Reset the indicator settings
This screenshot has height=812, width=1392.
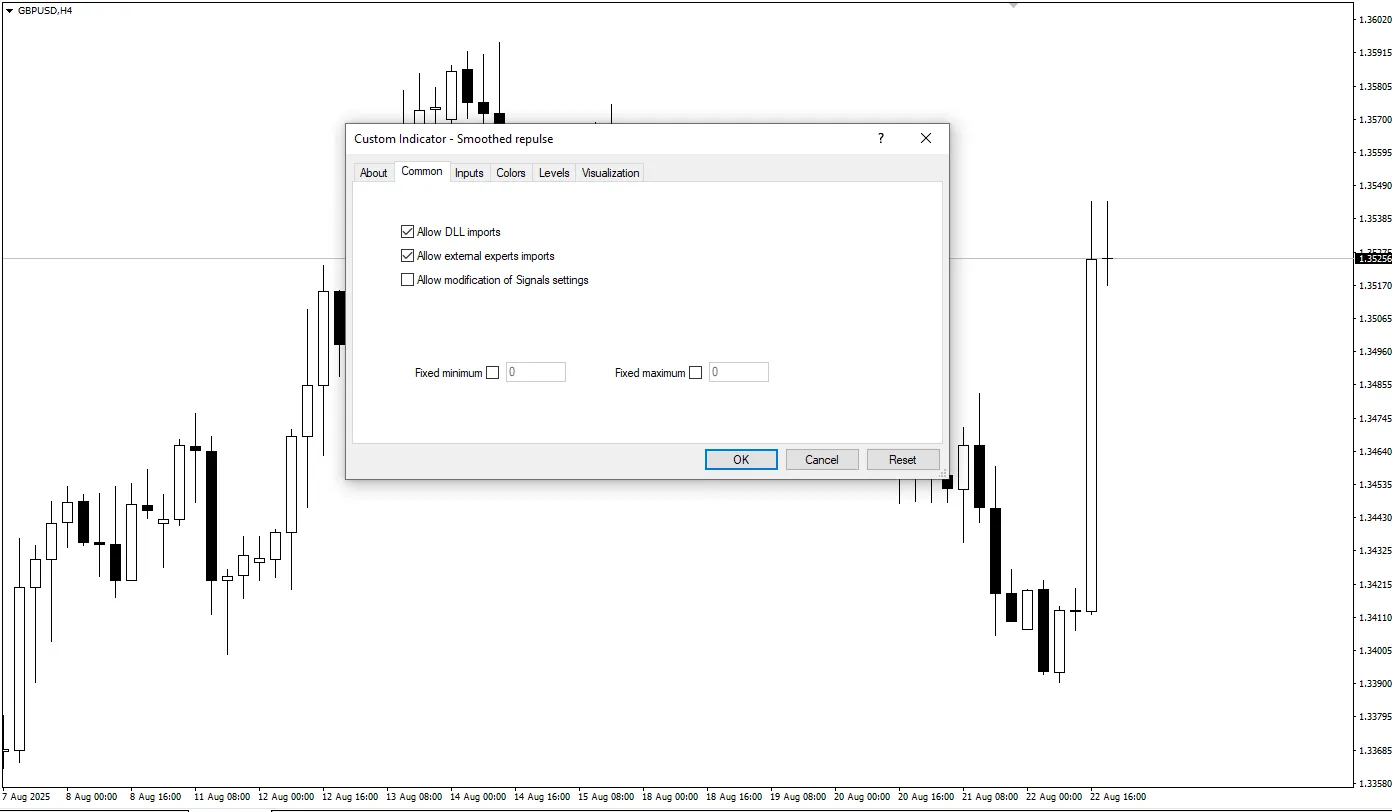pos(903,460)
